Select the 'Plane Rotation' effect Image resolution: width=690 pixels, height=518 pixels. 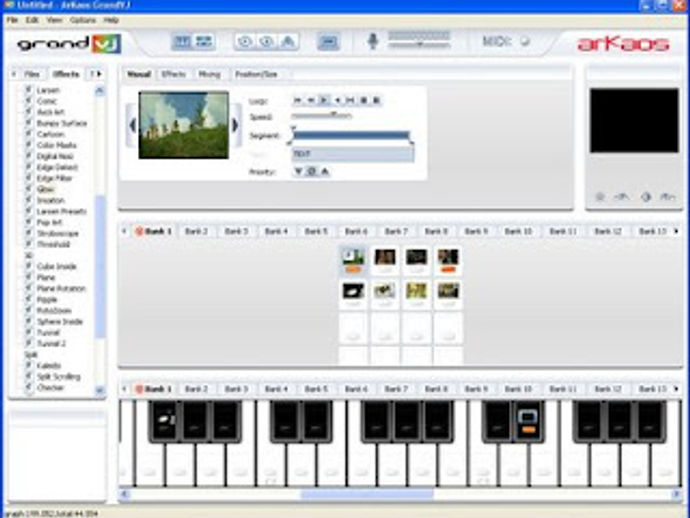pyautogui.click(x=61, y=288)
